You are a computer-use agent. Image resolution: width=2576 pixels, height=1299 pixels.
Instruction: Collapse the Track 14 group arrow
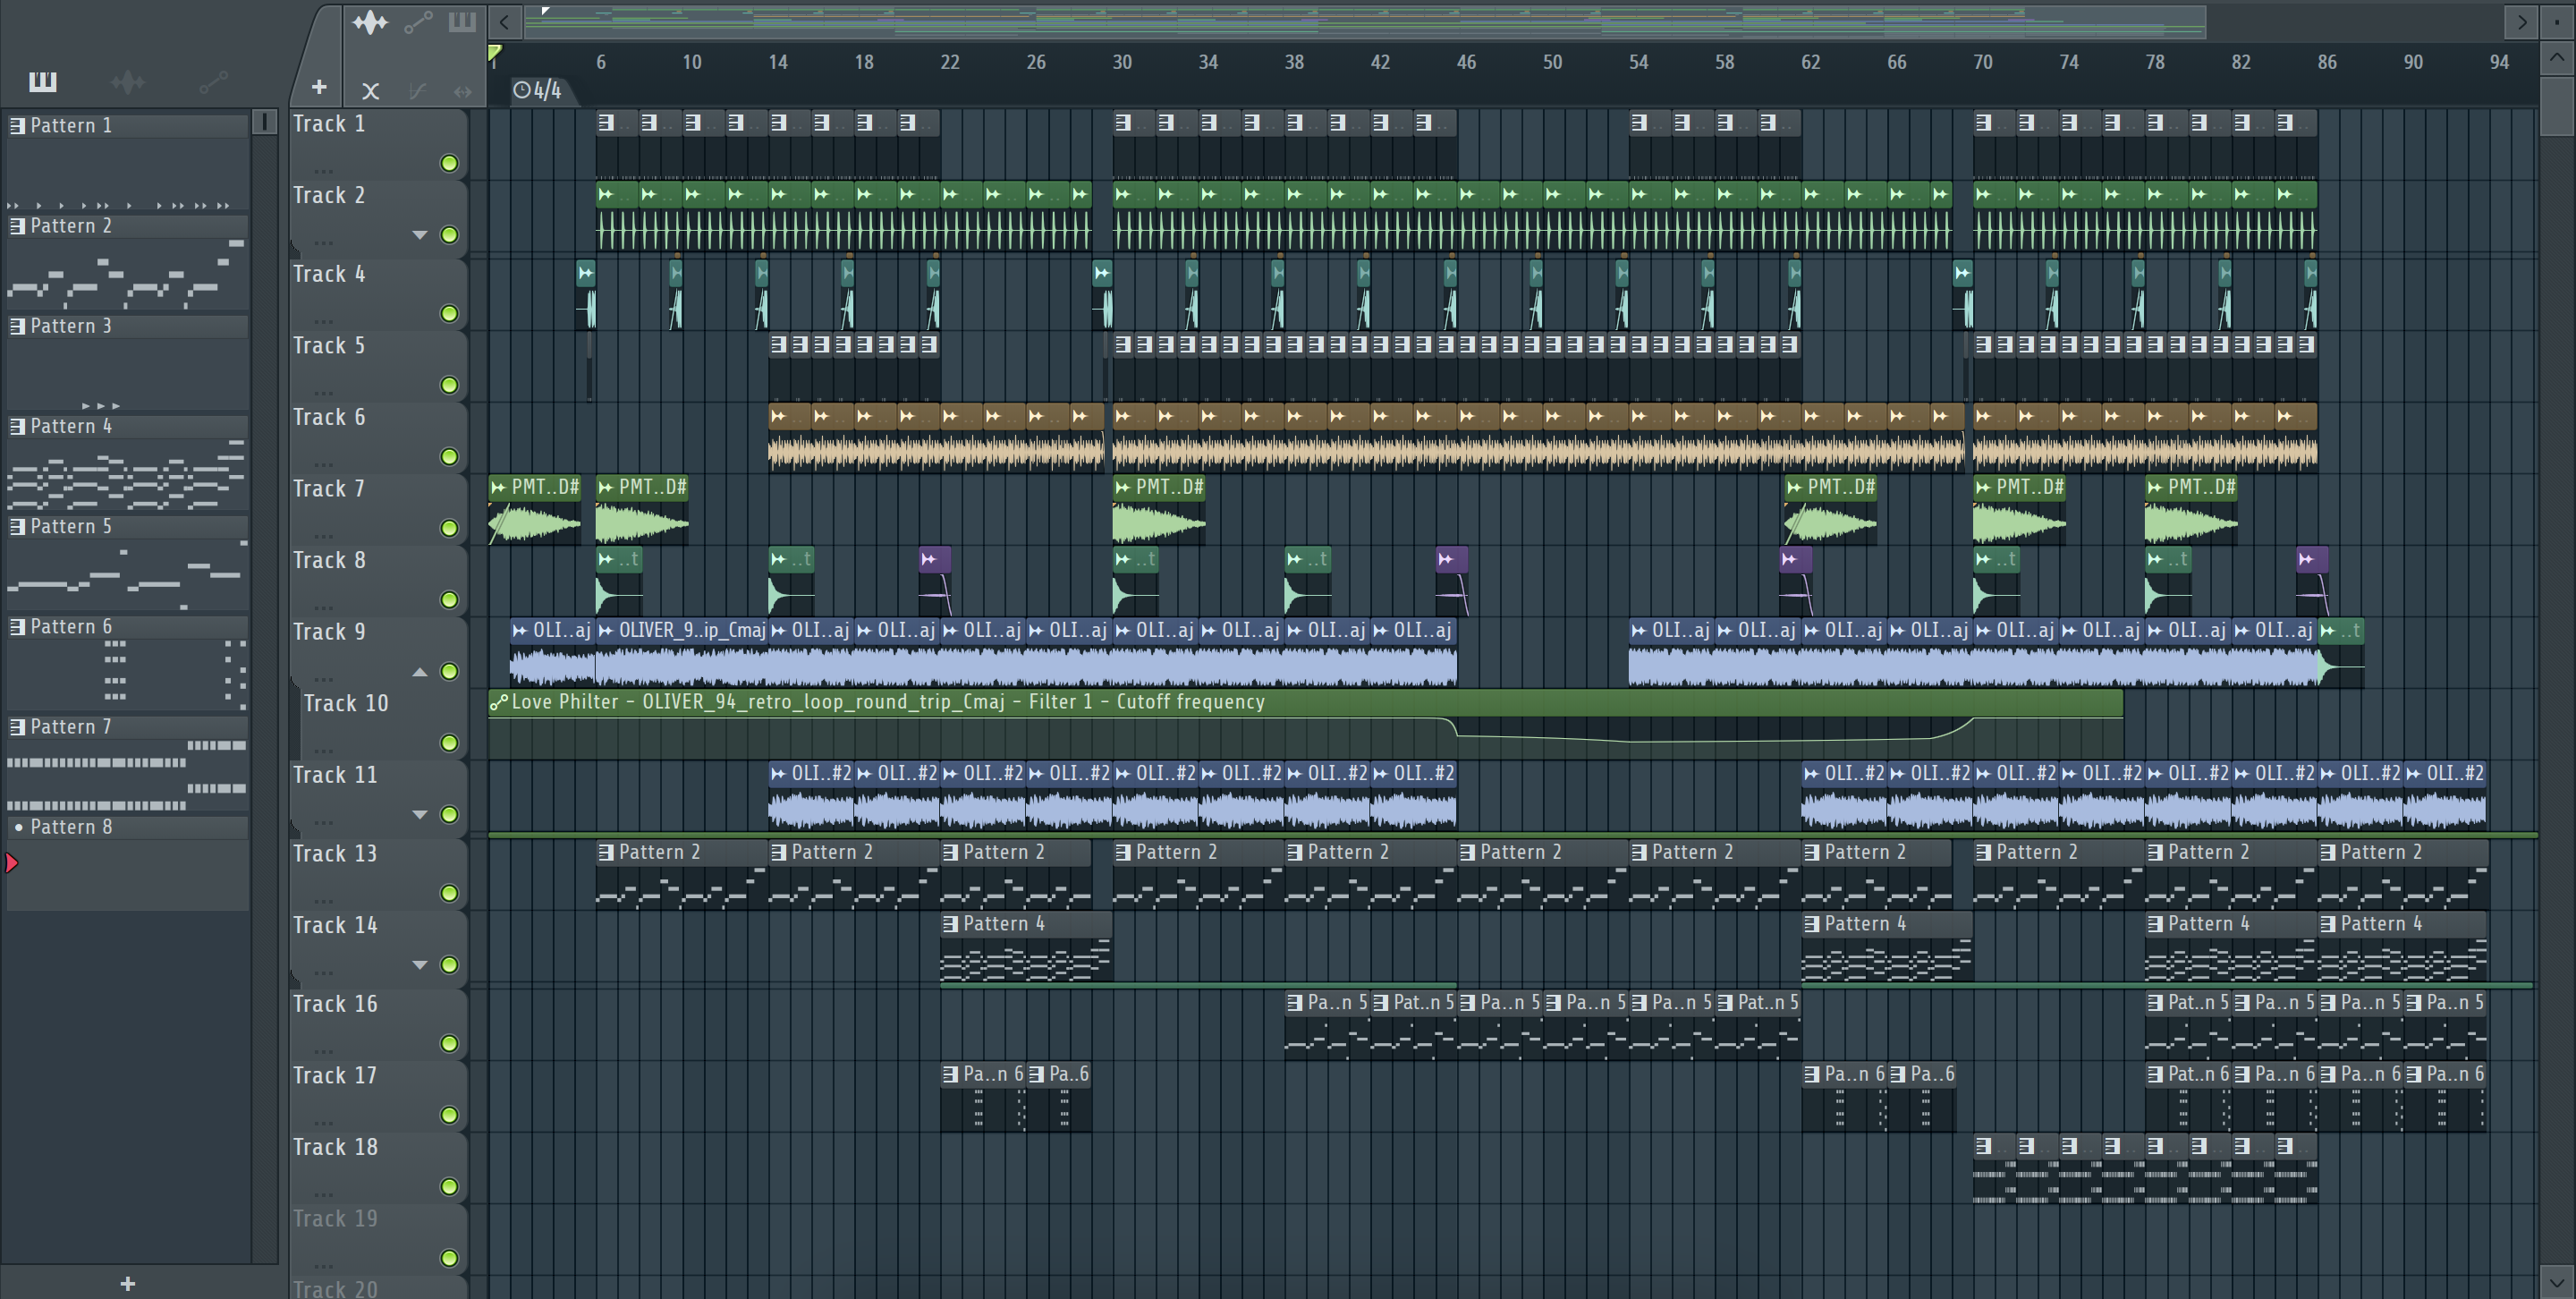[420, 965]
